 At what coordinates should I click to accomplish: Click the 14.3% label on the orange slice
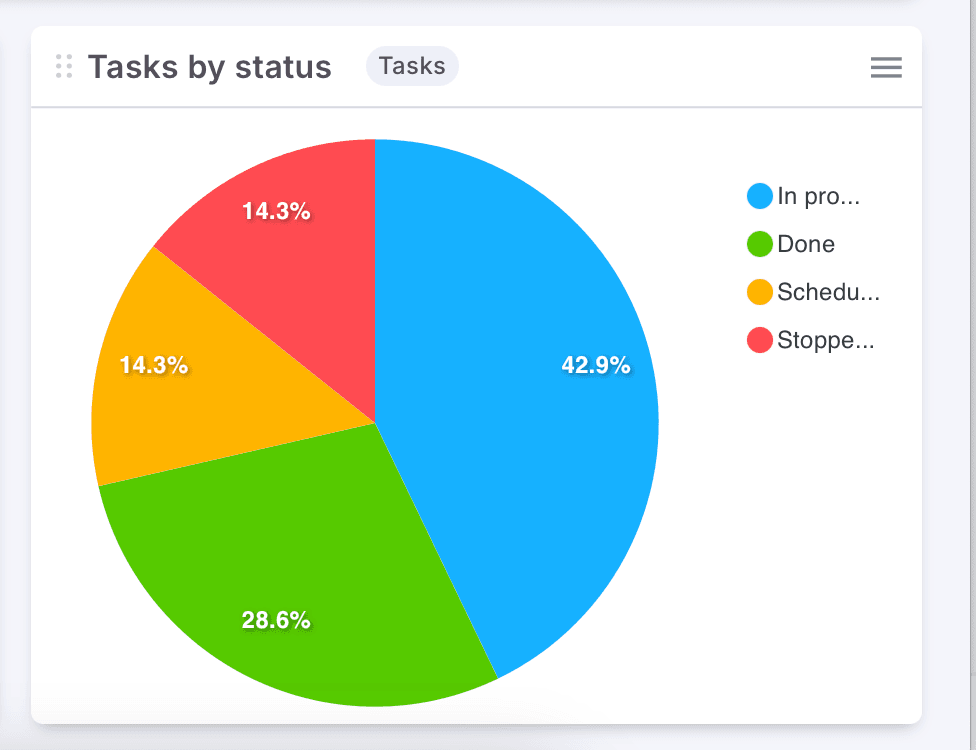pos(154,365)
